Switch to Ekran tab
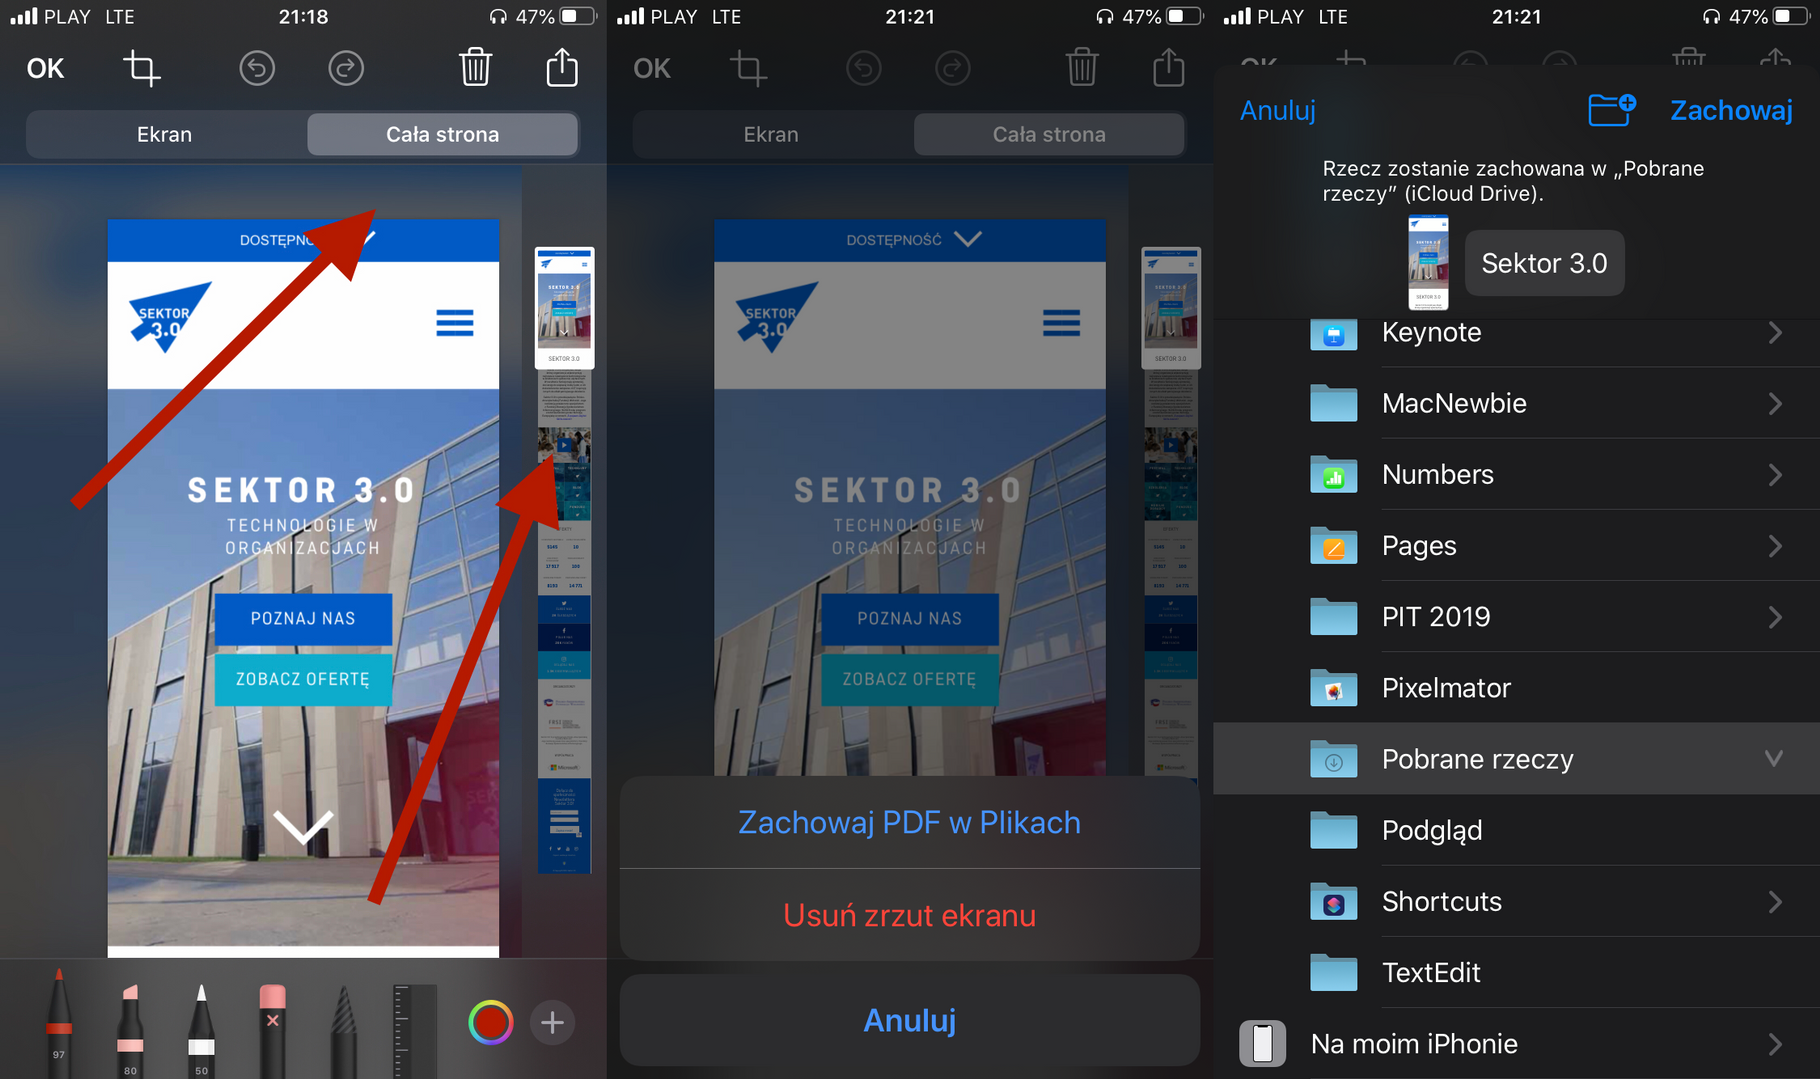This screenshot has width=1820, height=1079. [165, 135]
